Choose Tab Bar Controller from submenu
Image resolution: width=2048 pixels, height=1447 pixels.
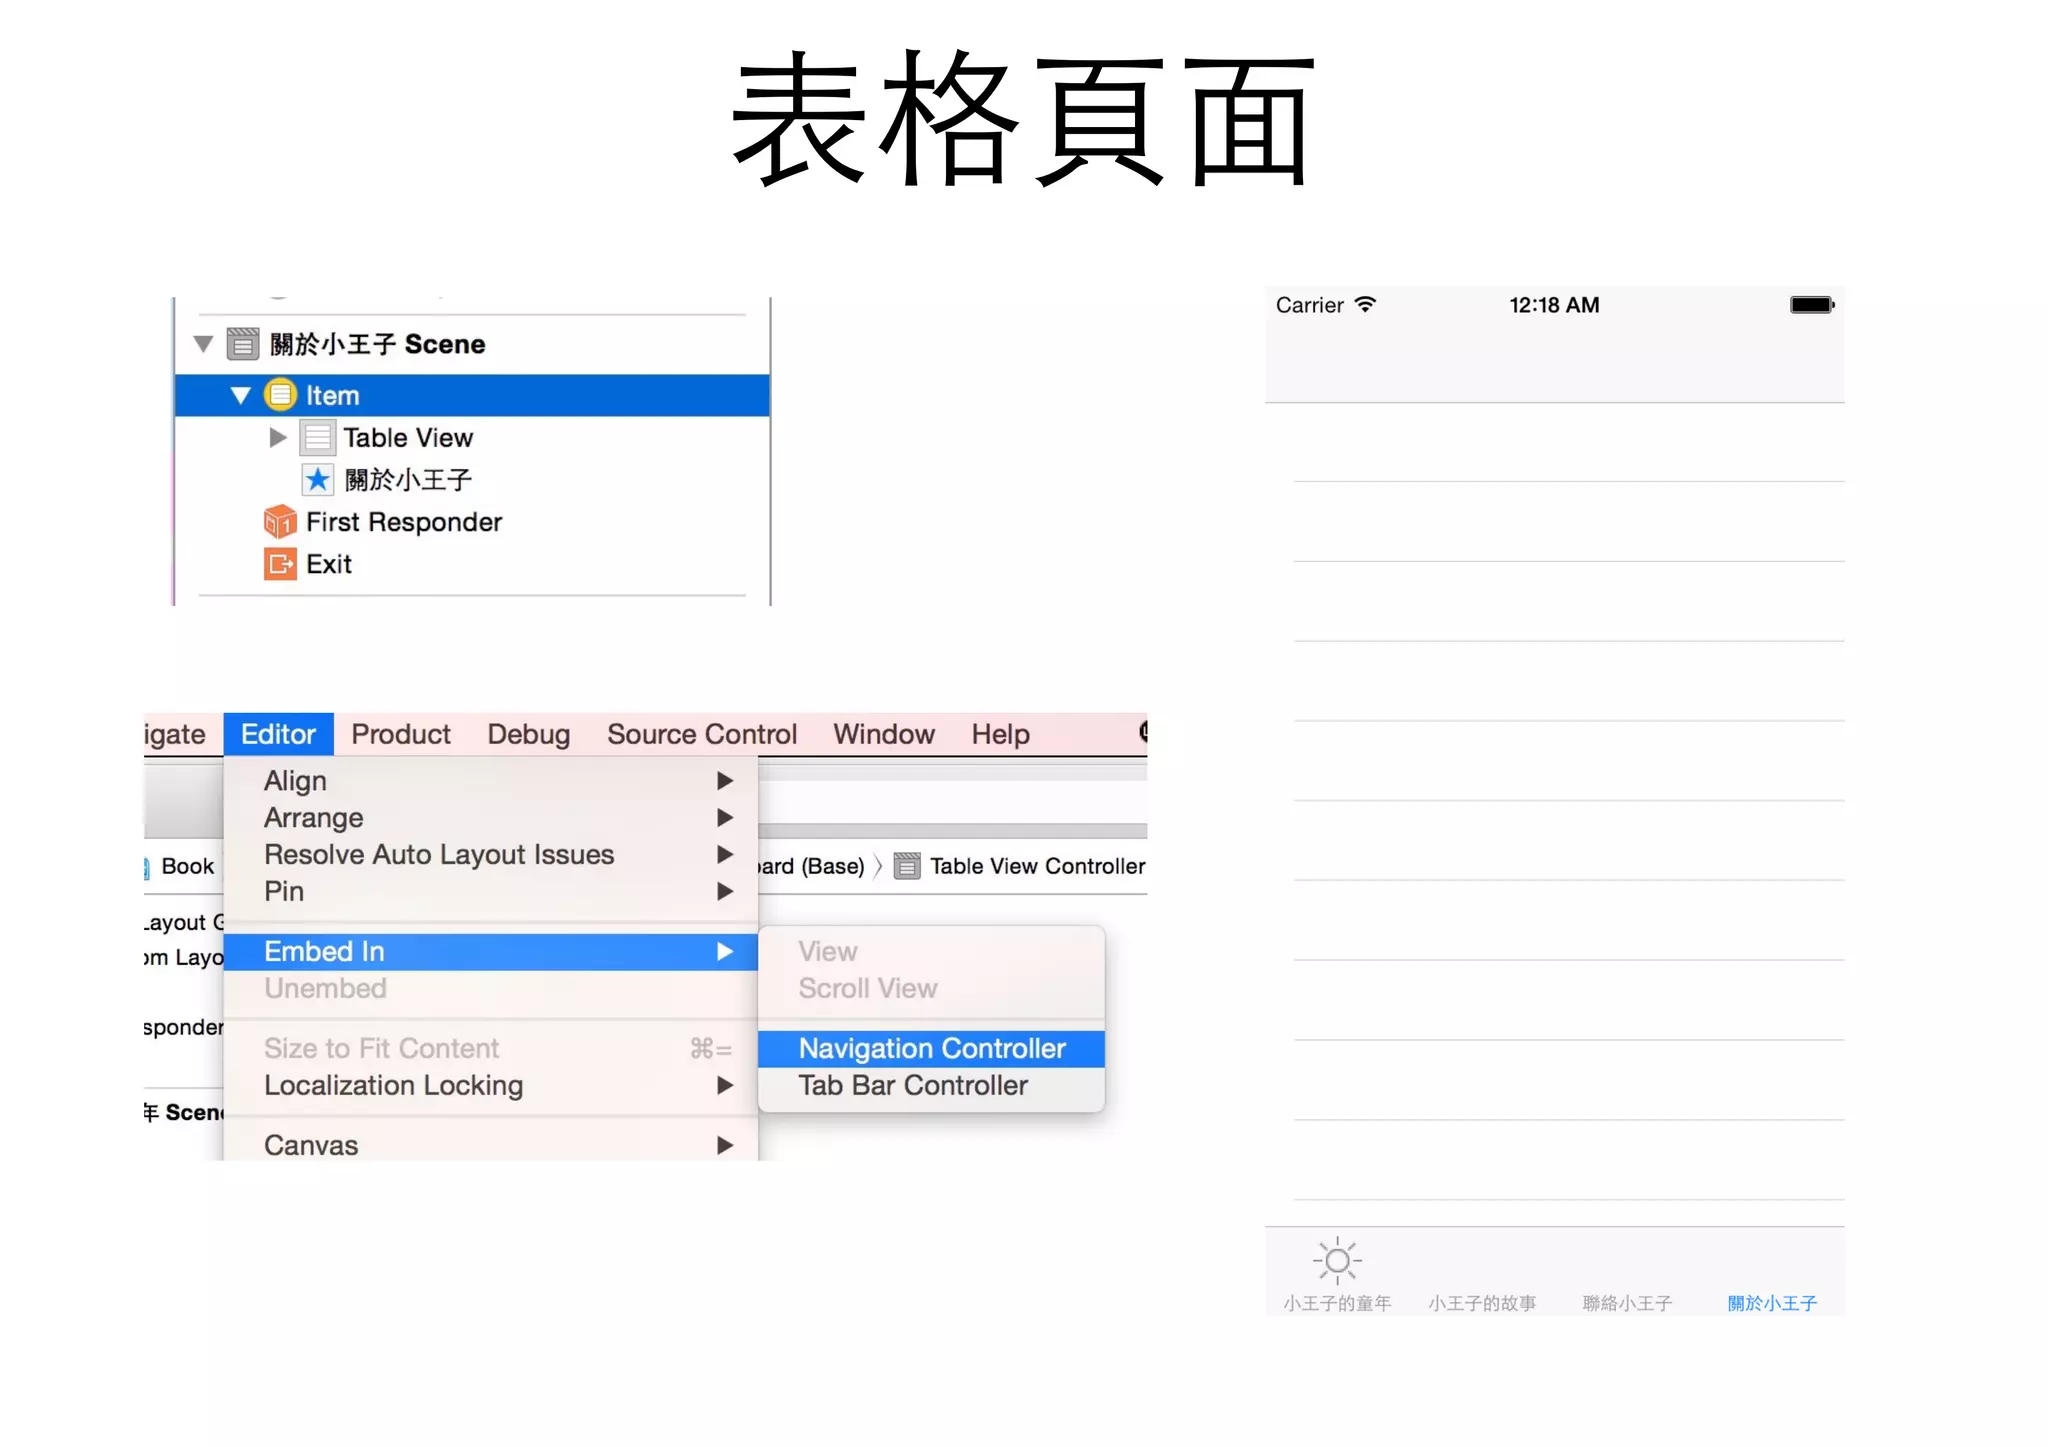932,1085
